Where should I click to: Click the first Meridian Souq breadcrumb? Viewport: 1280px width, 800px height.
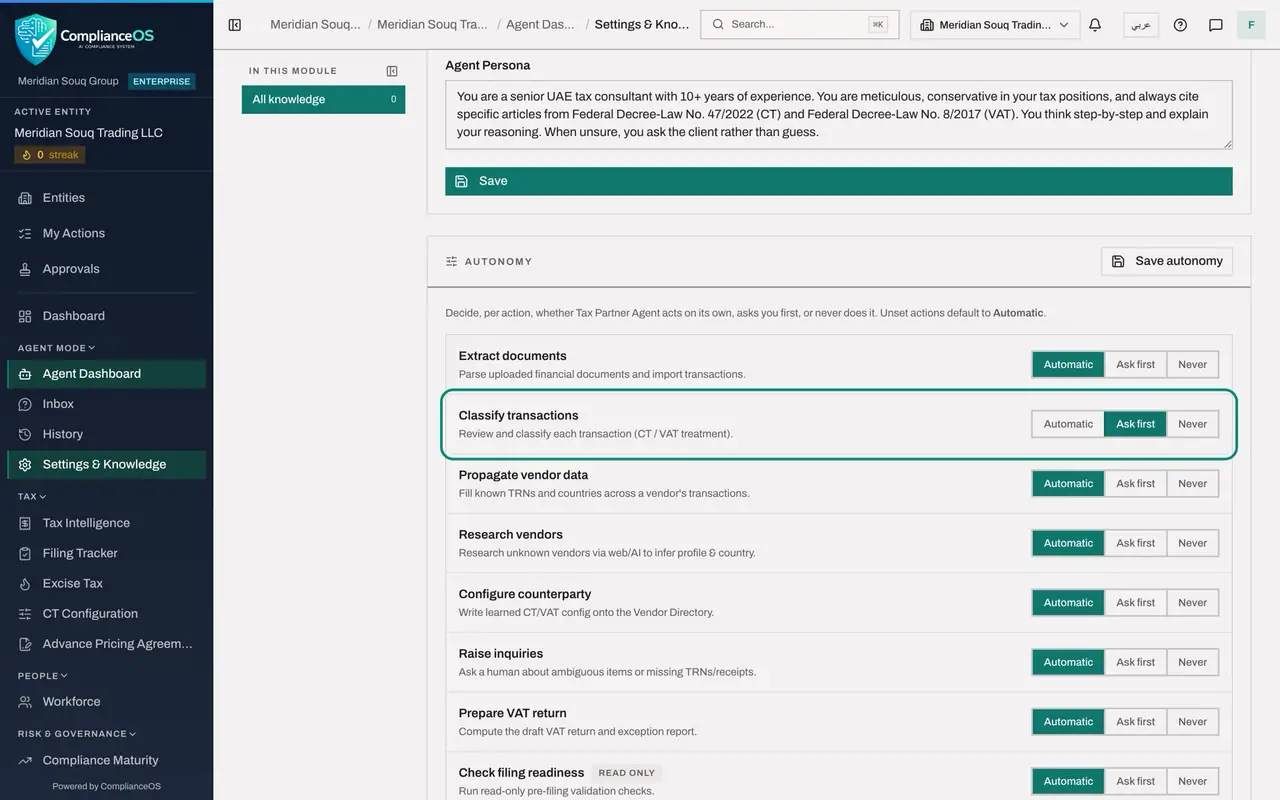tap(315, 25)
